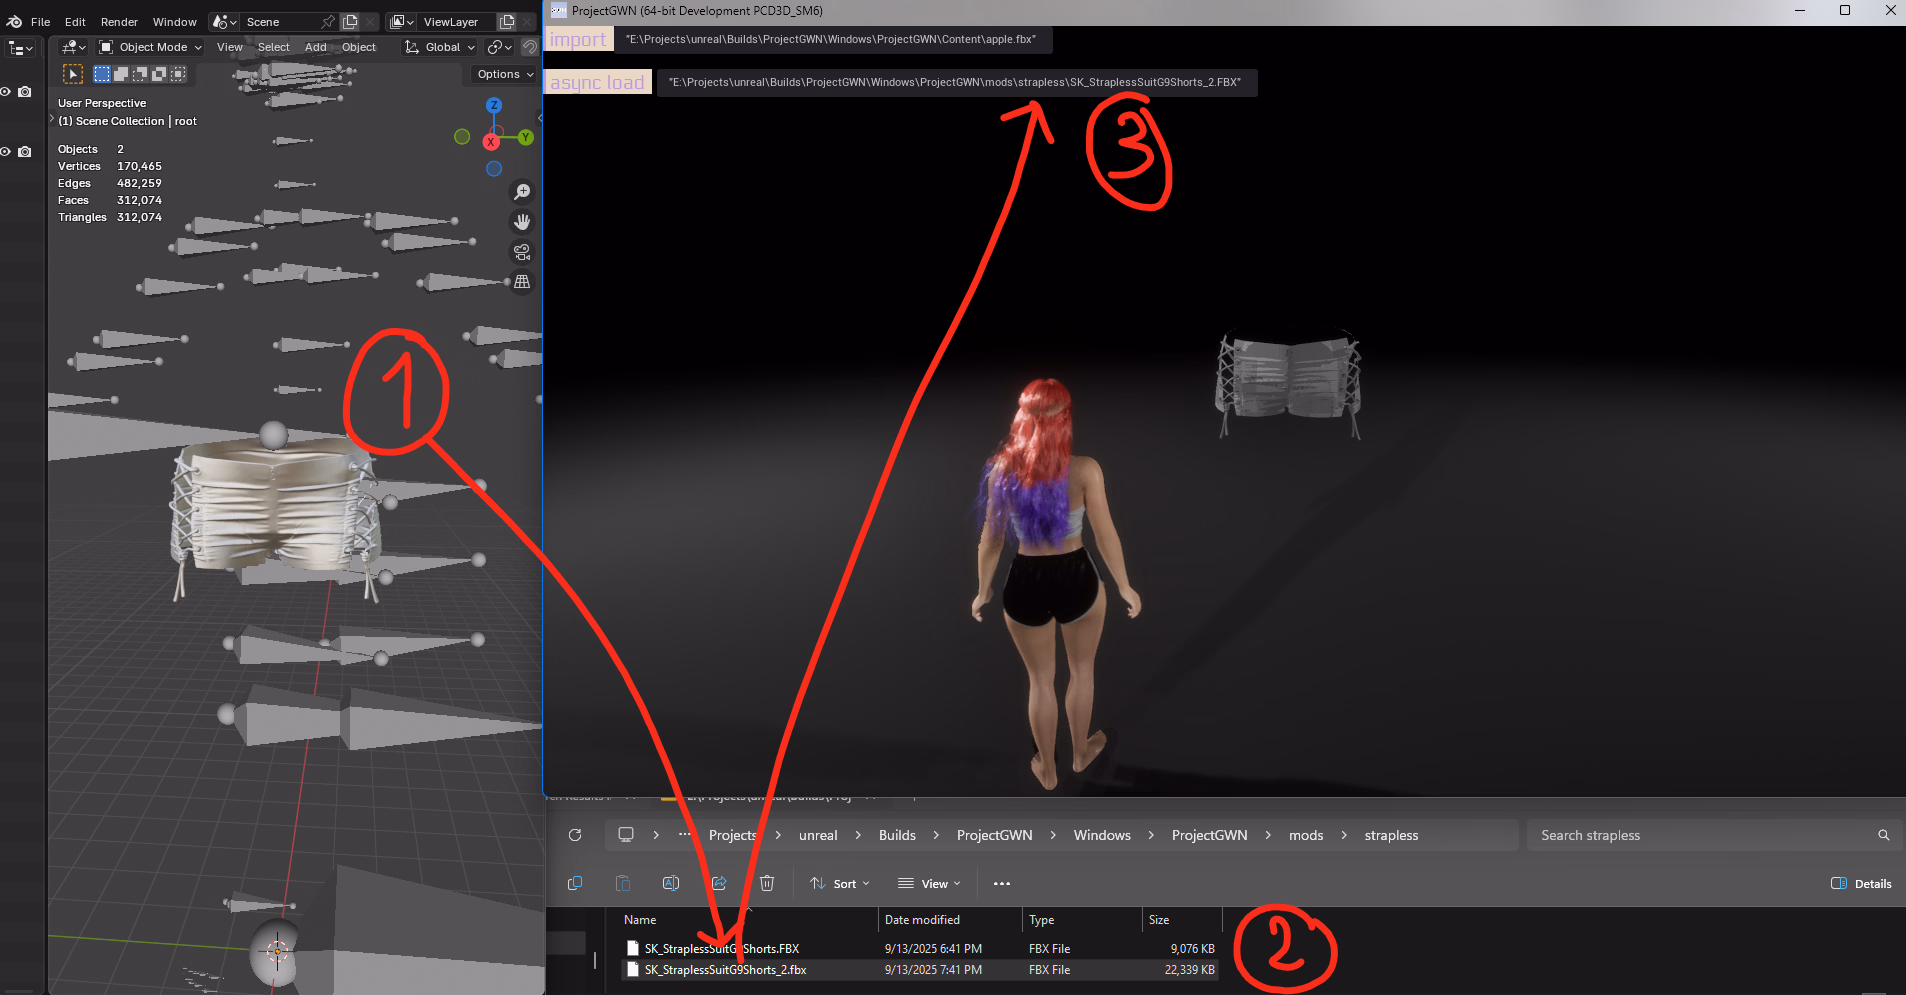The height and width of the screenshot is (995, 1906).
Task: Toggle the top eye visibility icon in outliner
Action: (x=6, y=92)
